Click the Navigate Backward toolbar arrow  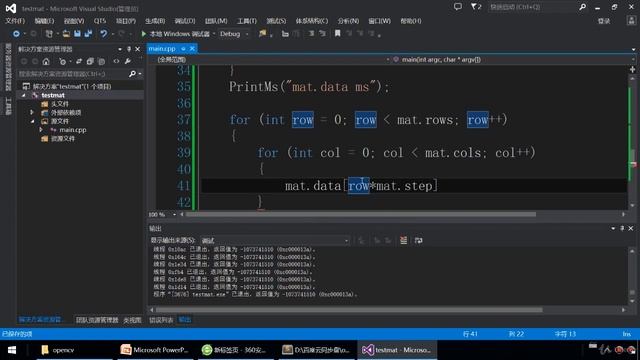[16, 34]
